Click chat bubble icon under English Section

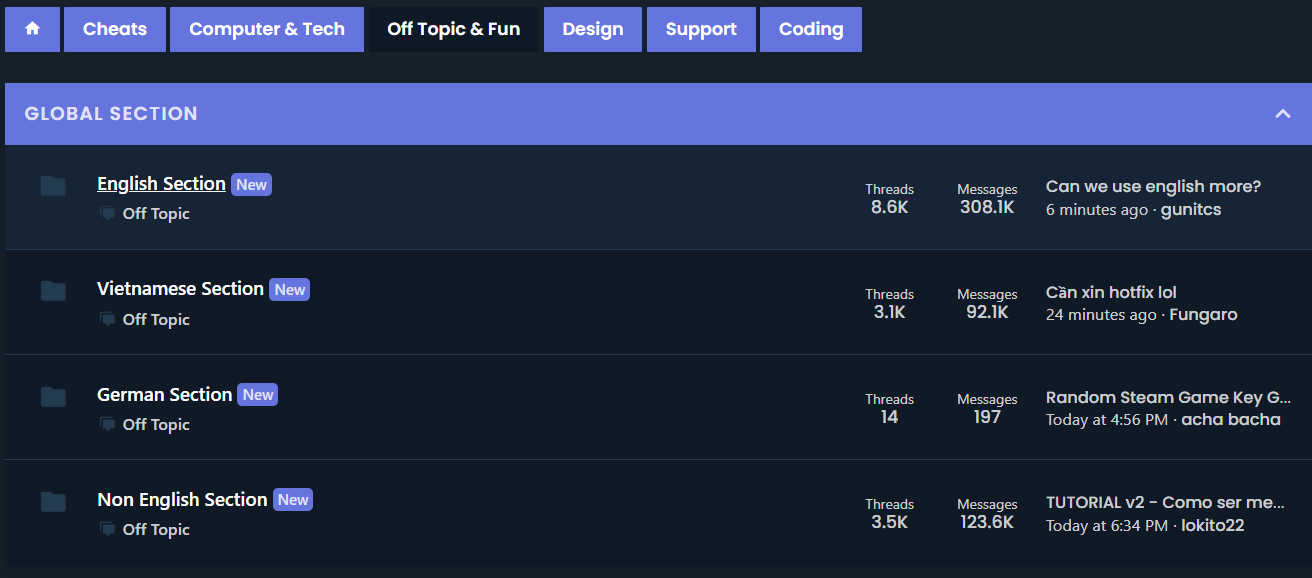click(107, 213)
